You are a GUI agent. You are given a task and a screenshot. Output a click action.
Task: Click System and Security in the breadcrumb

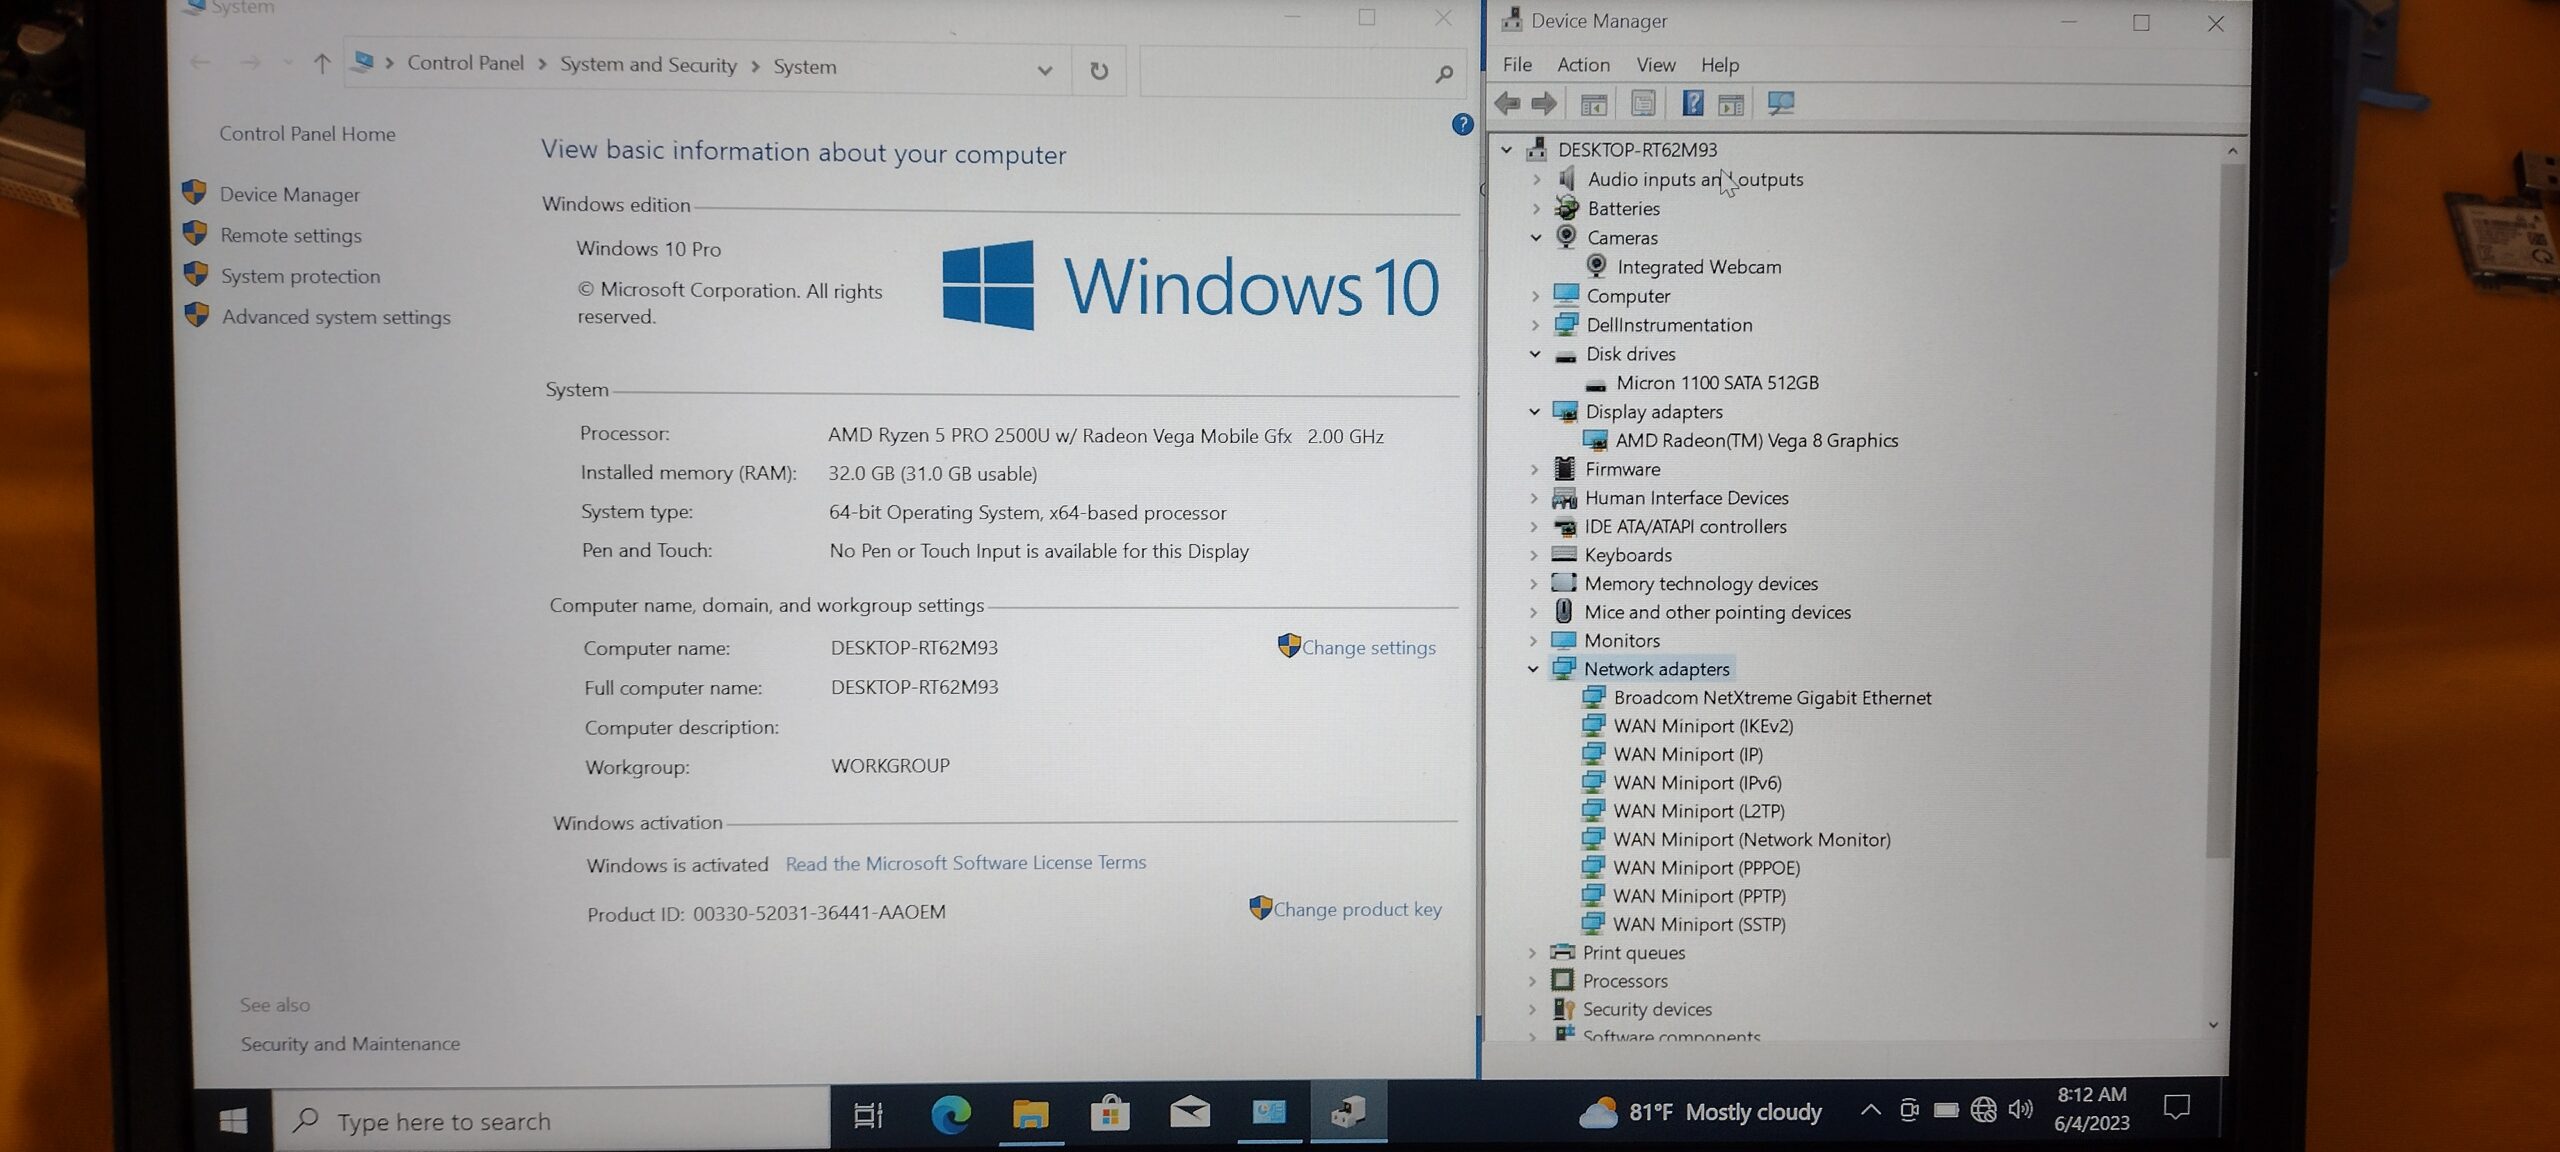[648, 65]
